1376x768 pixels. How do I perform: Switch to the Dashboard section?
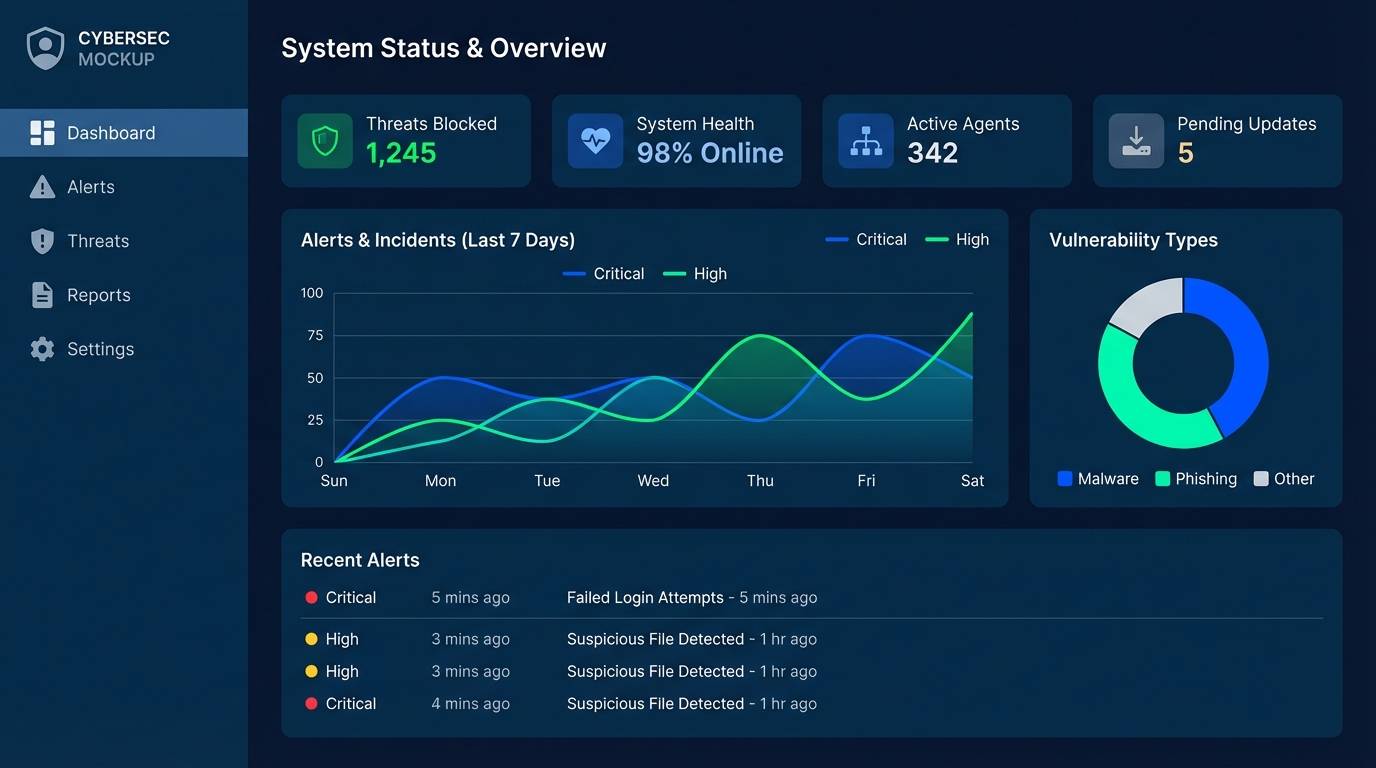(110, 132)
